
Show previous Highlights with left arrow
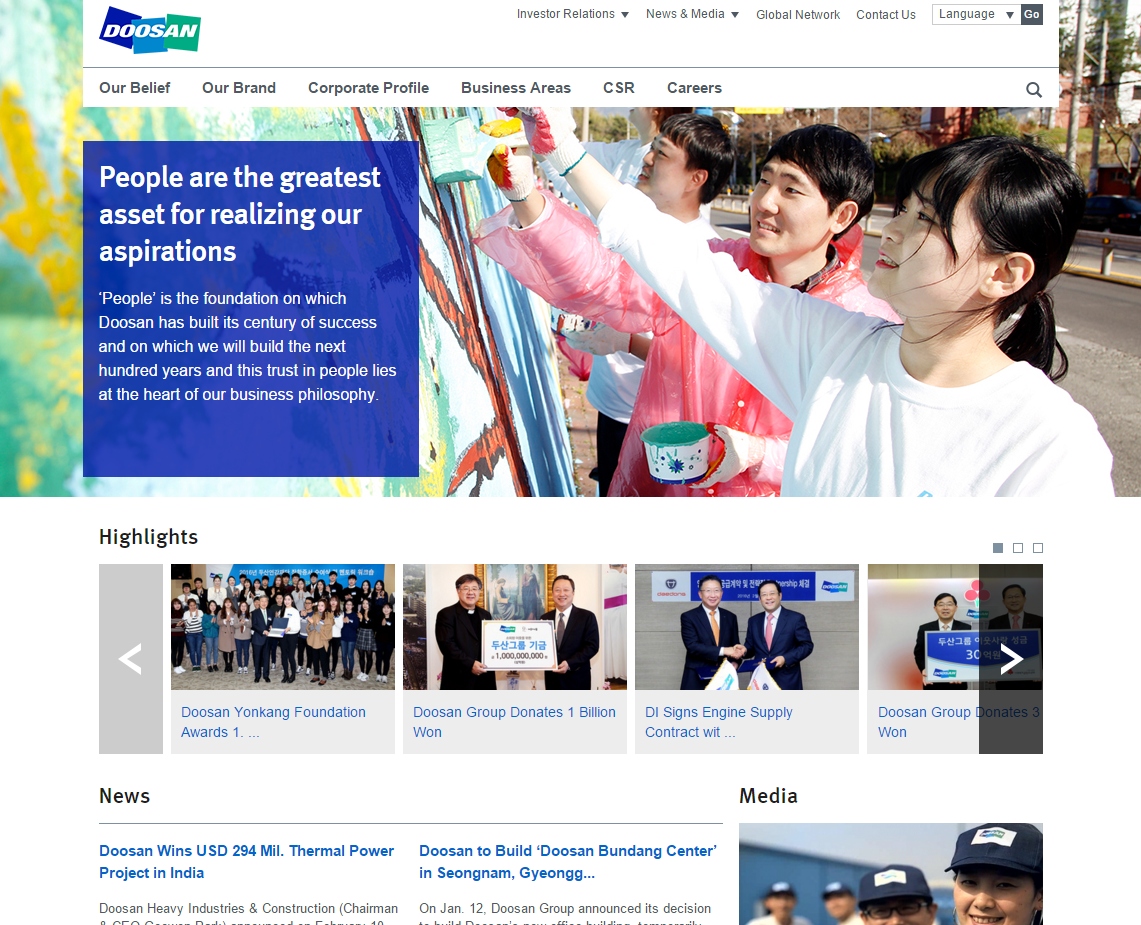click(x=131, y=659)
